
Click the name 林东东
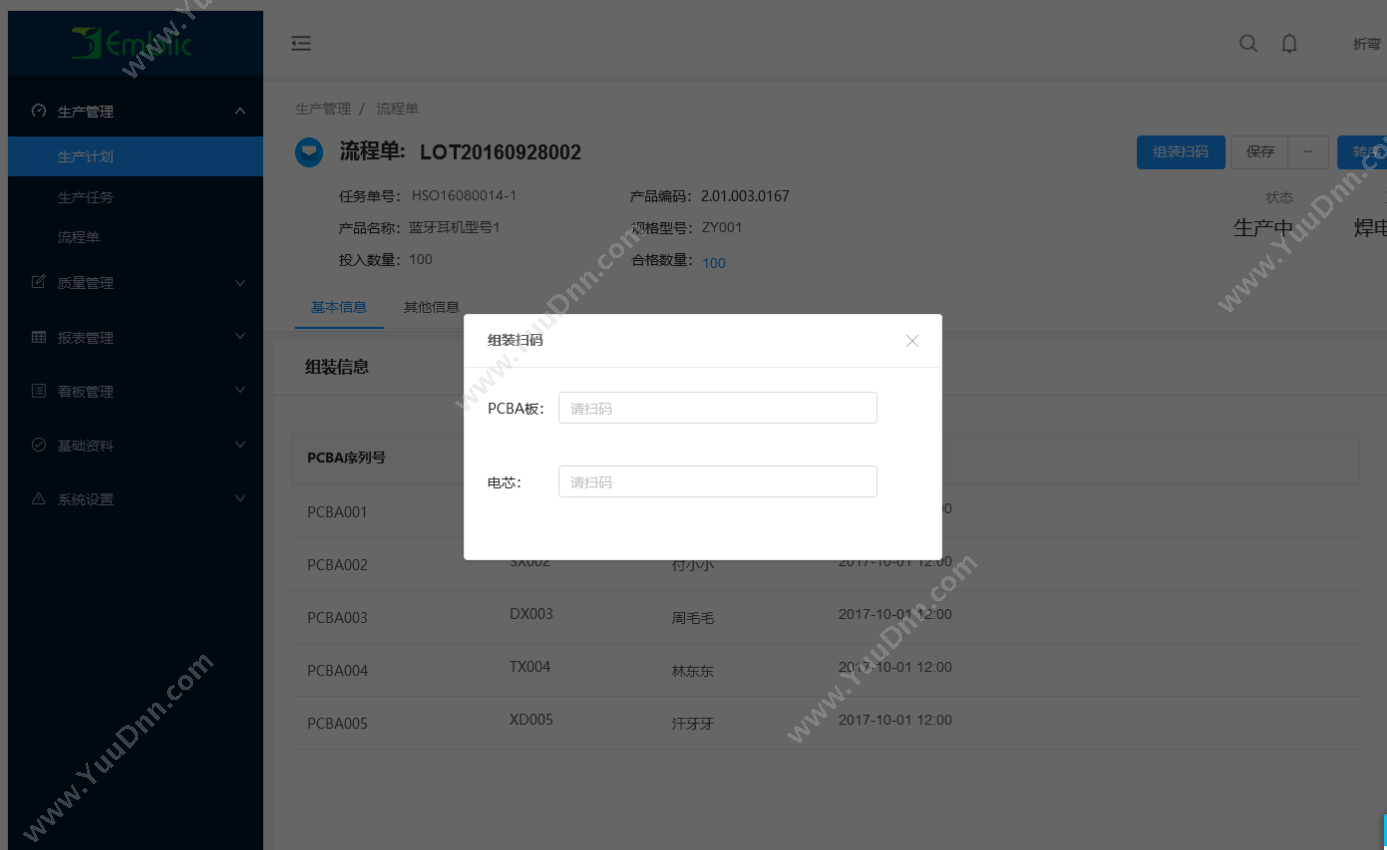pyautogui.click(x=693, y=672)
